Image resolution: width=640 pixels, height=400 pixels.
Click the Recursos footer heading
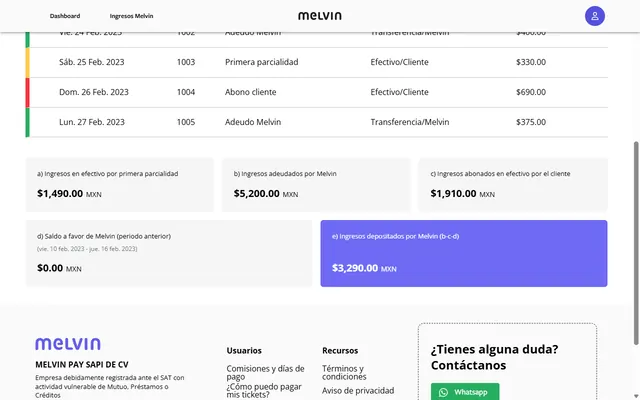340,351
